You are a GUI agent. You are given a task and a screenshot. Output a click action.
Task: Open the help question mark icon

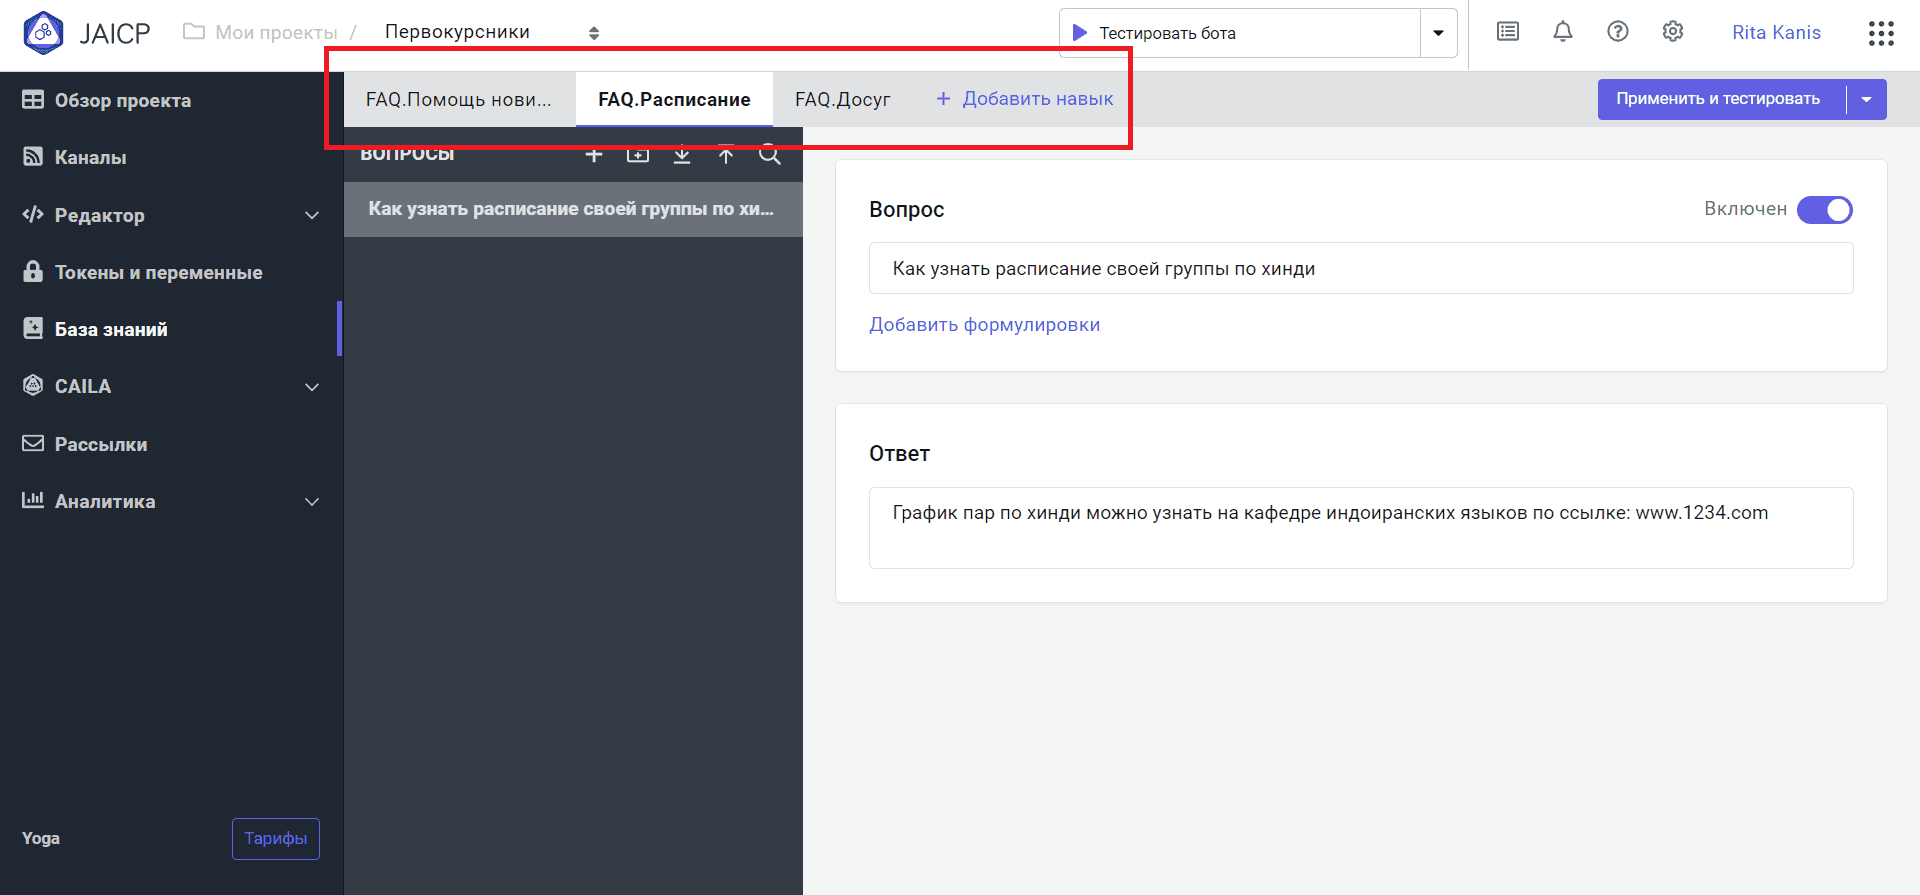(x=1617, y=32)
